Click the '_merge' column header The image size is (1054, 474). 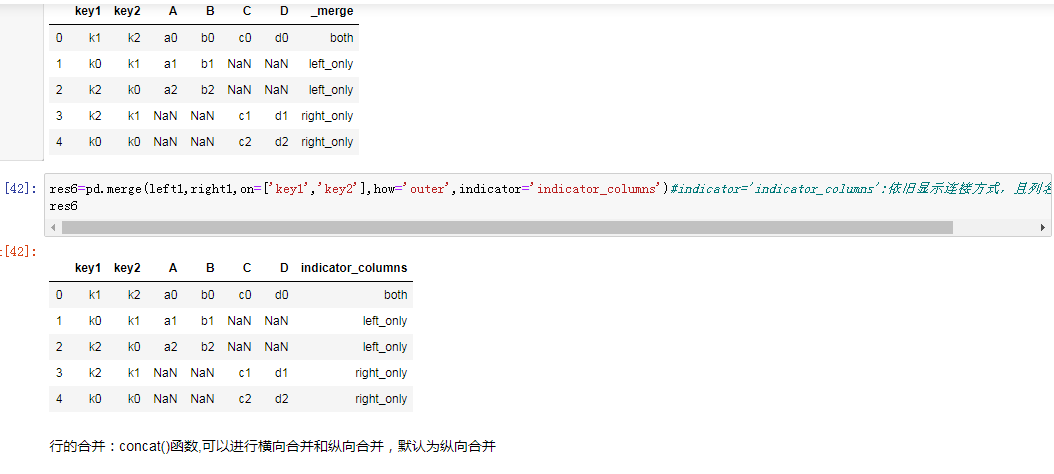coord(332,11)
